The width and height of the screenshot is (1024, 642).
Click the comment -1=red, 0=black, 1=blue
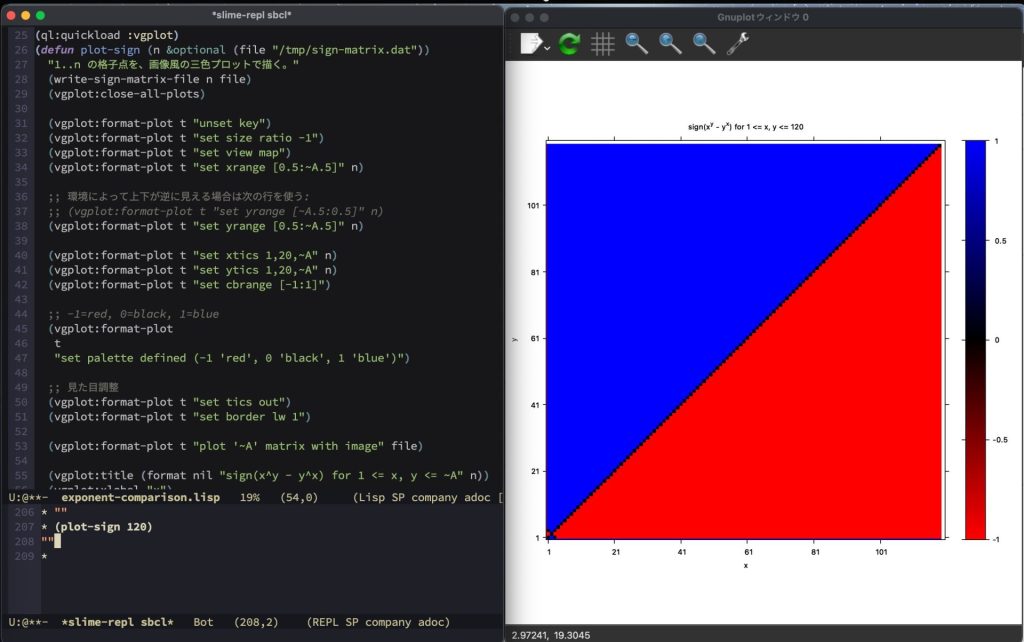133,314
